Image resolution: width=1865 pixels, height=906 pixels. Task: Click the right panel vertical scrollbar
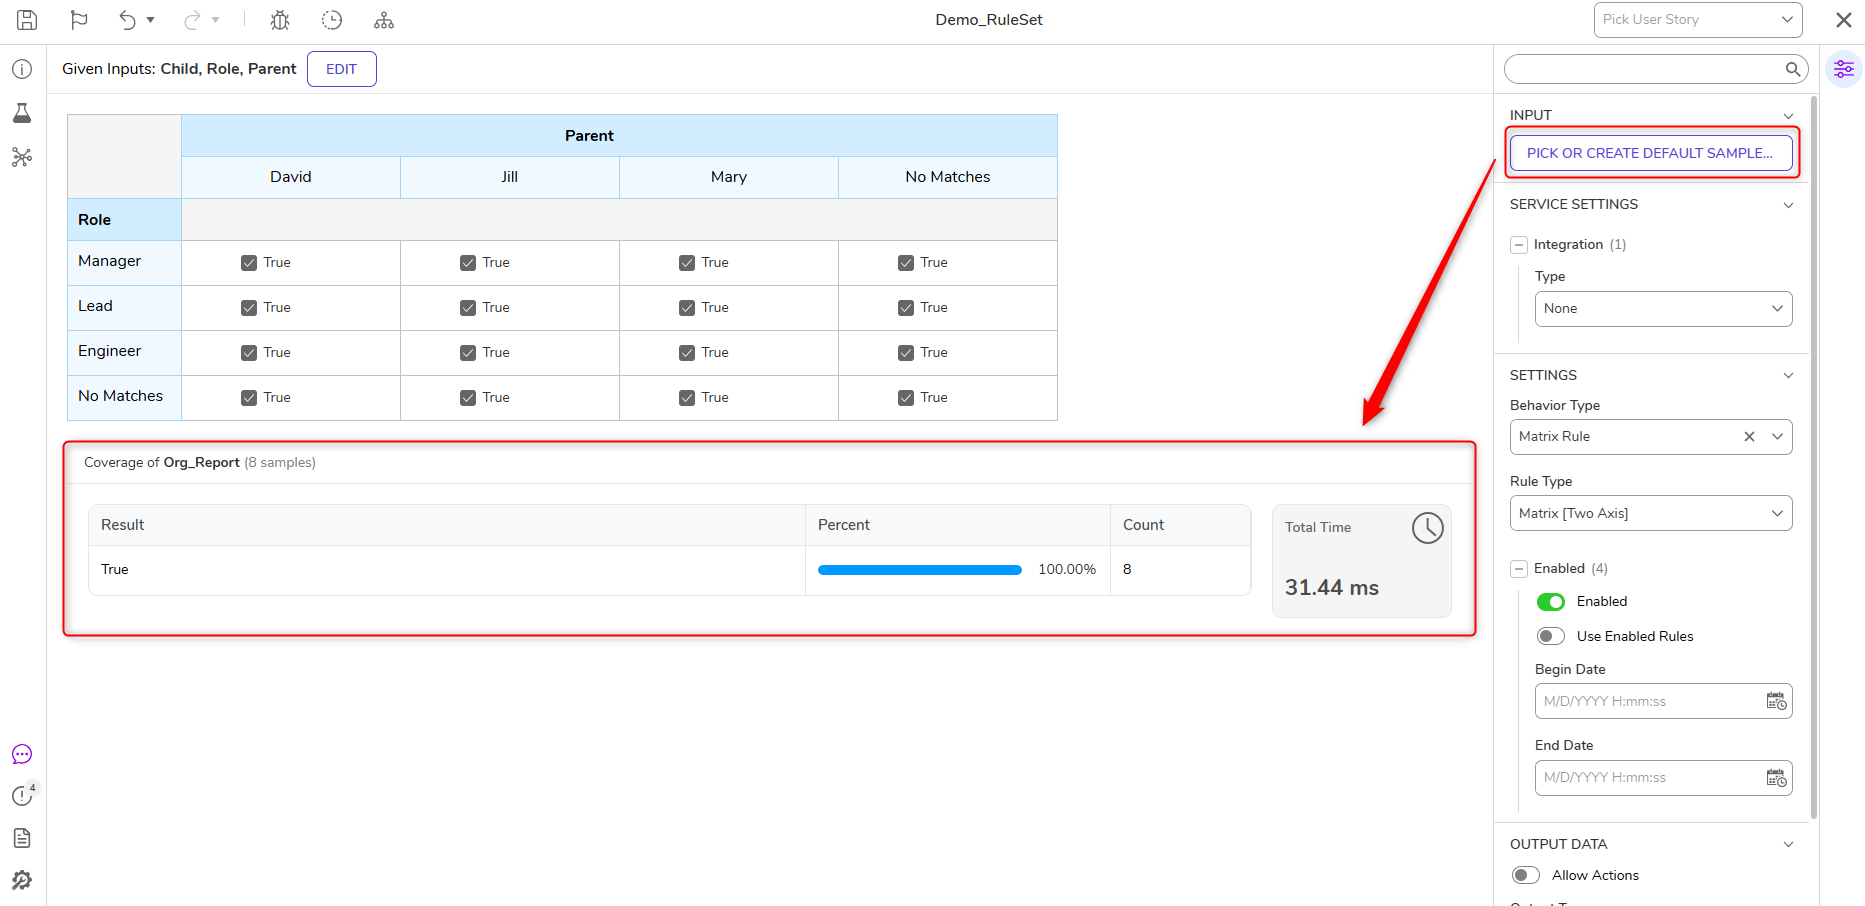(1813, 458)
